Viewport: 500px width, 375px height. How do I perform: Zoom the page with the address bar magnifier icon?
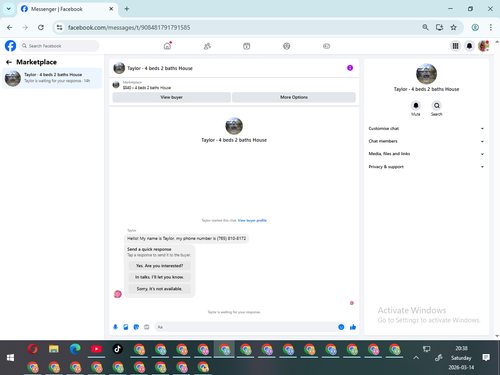click(425, 27)
